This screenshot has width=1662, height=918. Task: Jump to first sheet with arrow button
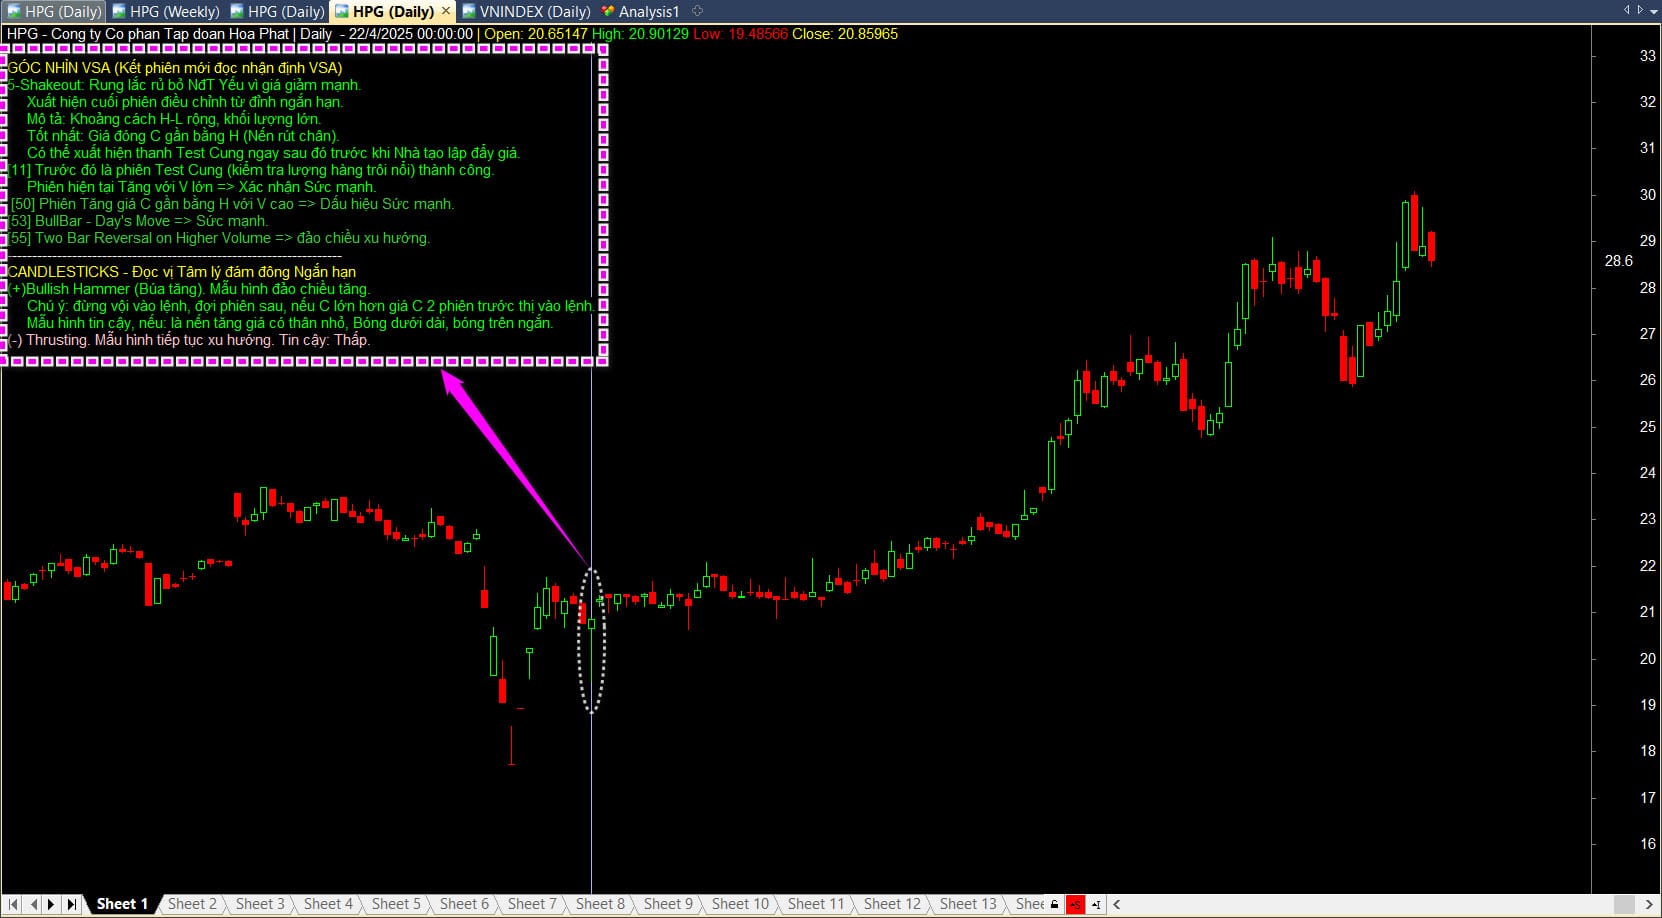tap(13, 904)
